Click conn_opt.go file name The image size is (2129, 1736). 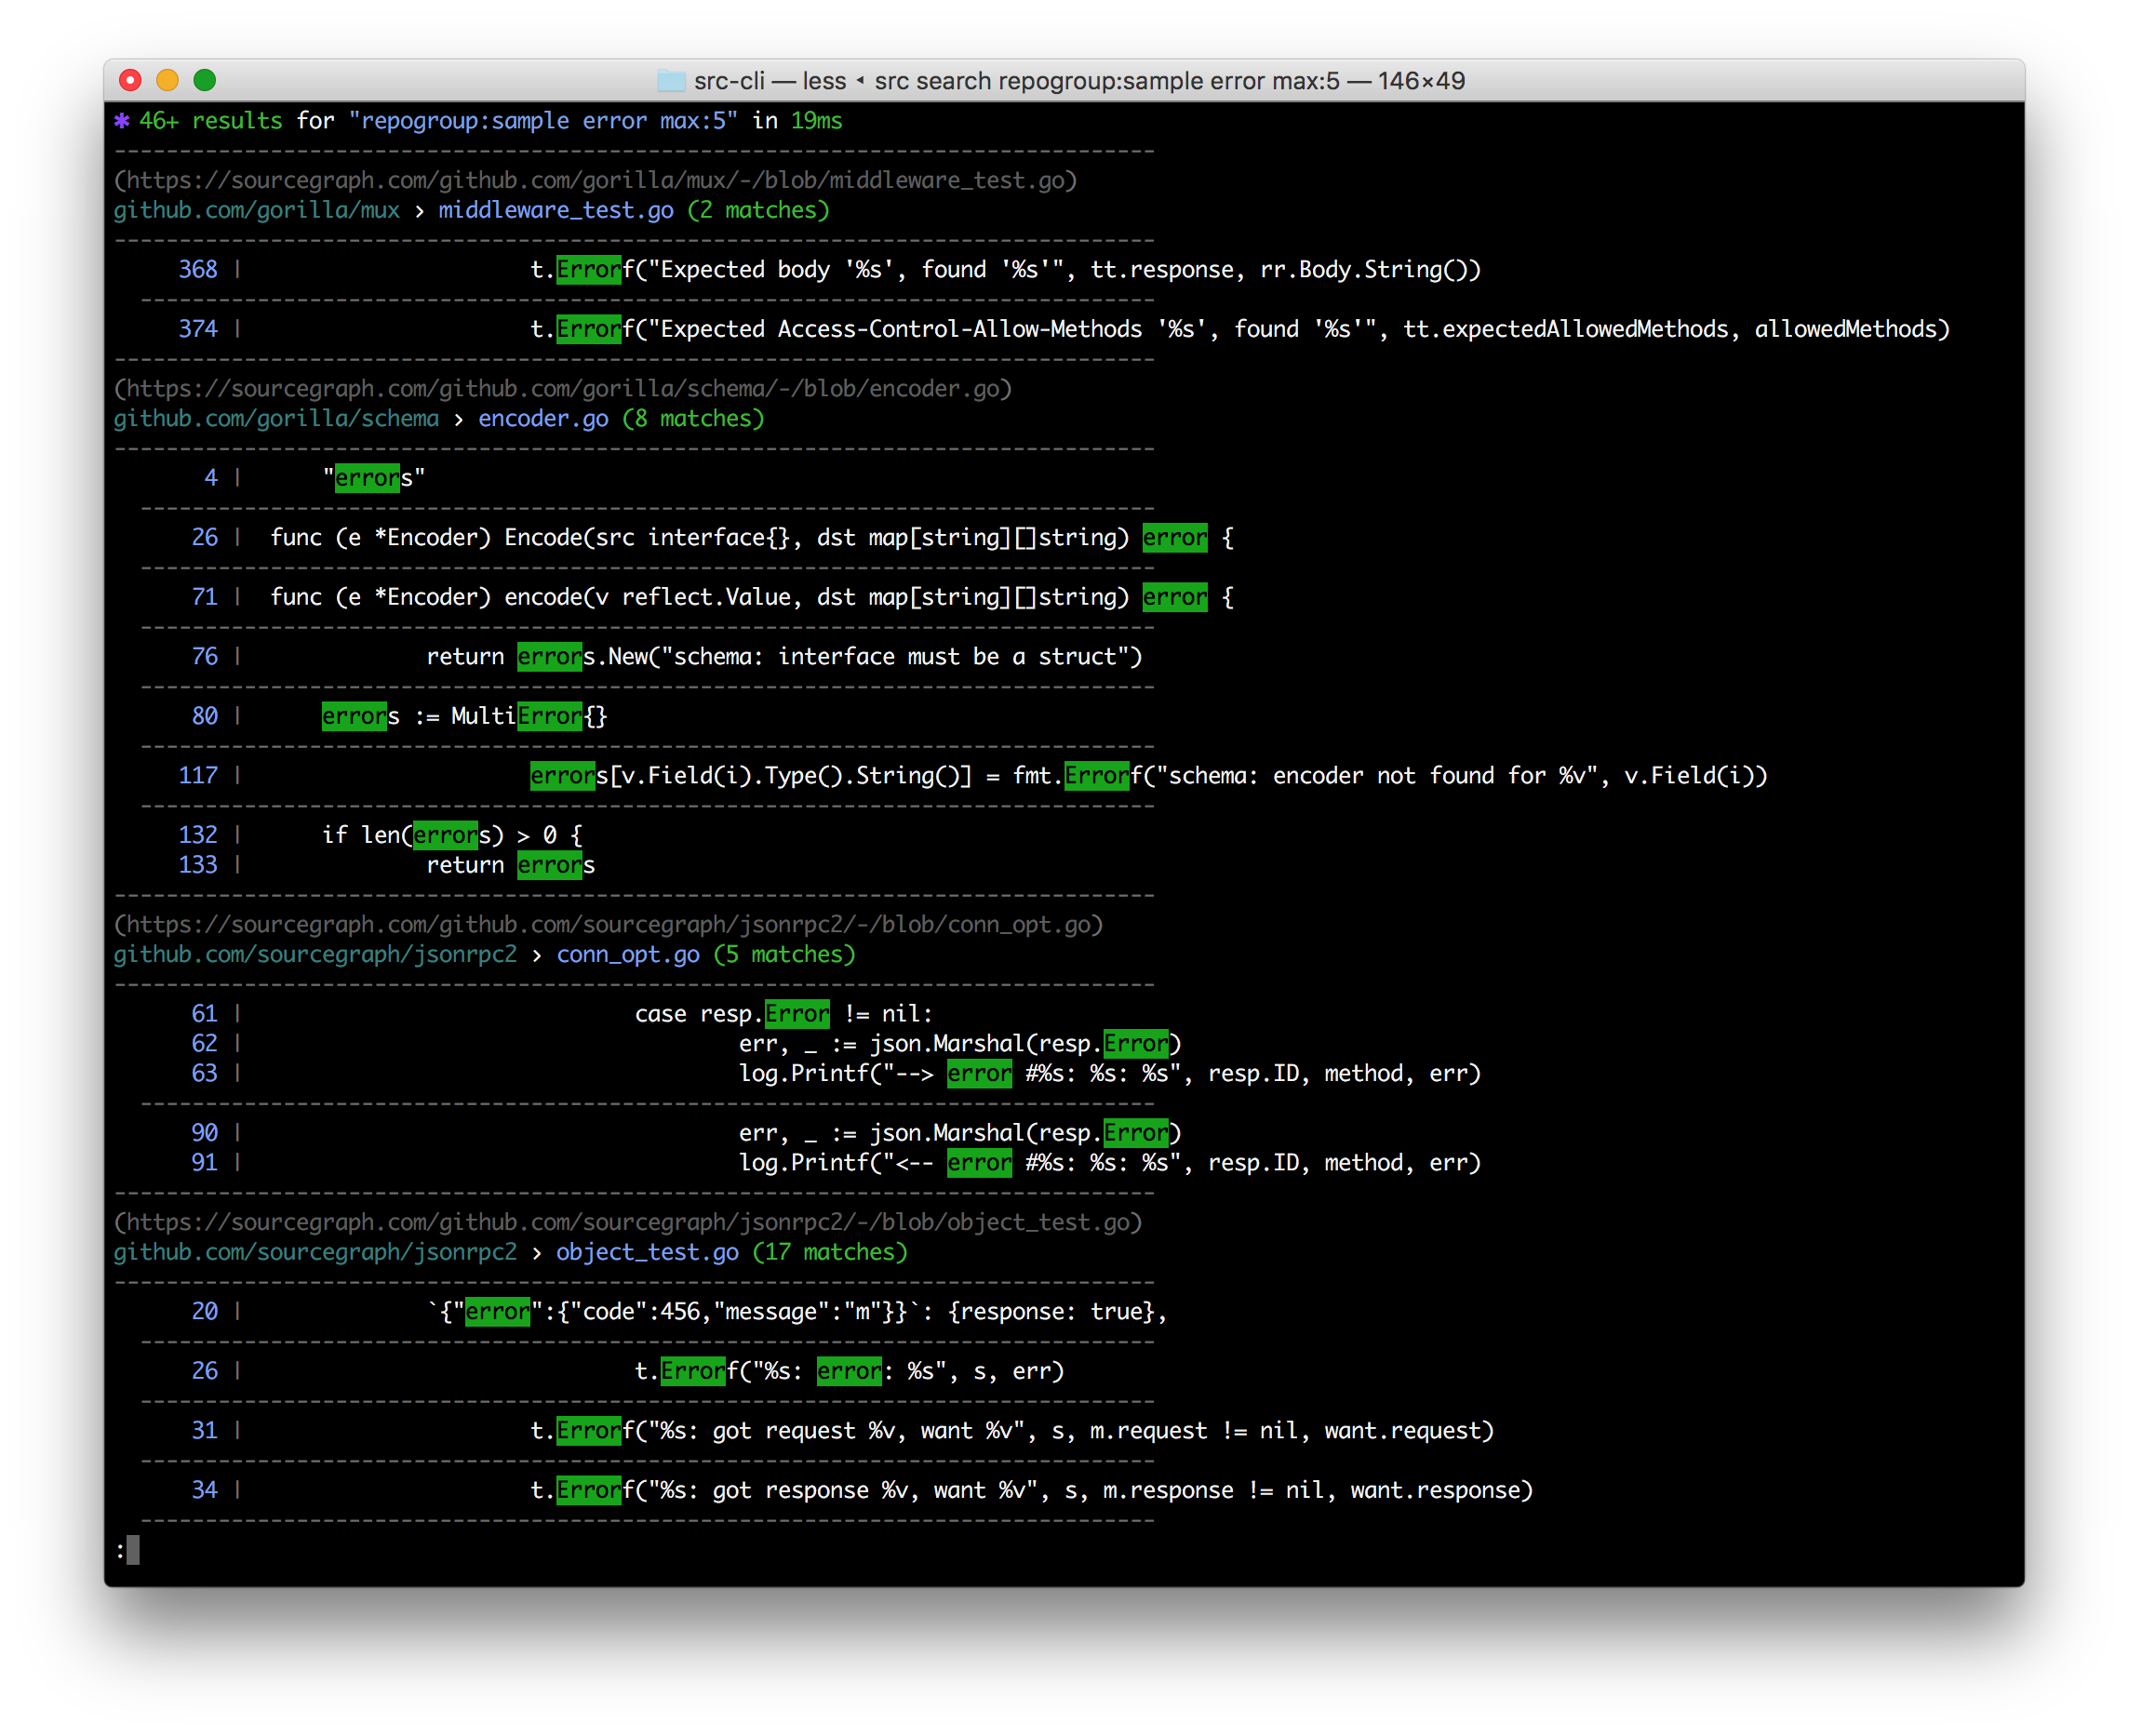(628, 955)
